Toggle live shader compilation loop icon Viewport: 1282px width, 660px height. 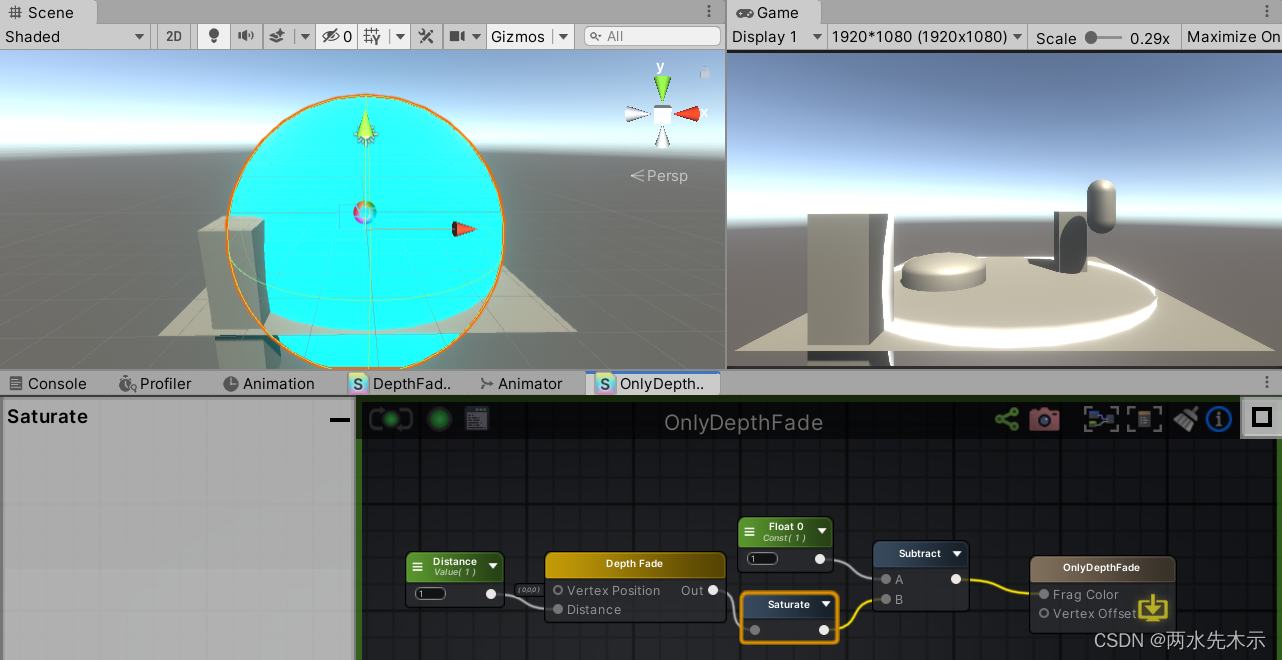[390, 418]
